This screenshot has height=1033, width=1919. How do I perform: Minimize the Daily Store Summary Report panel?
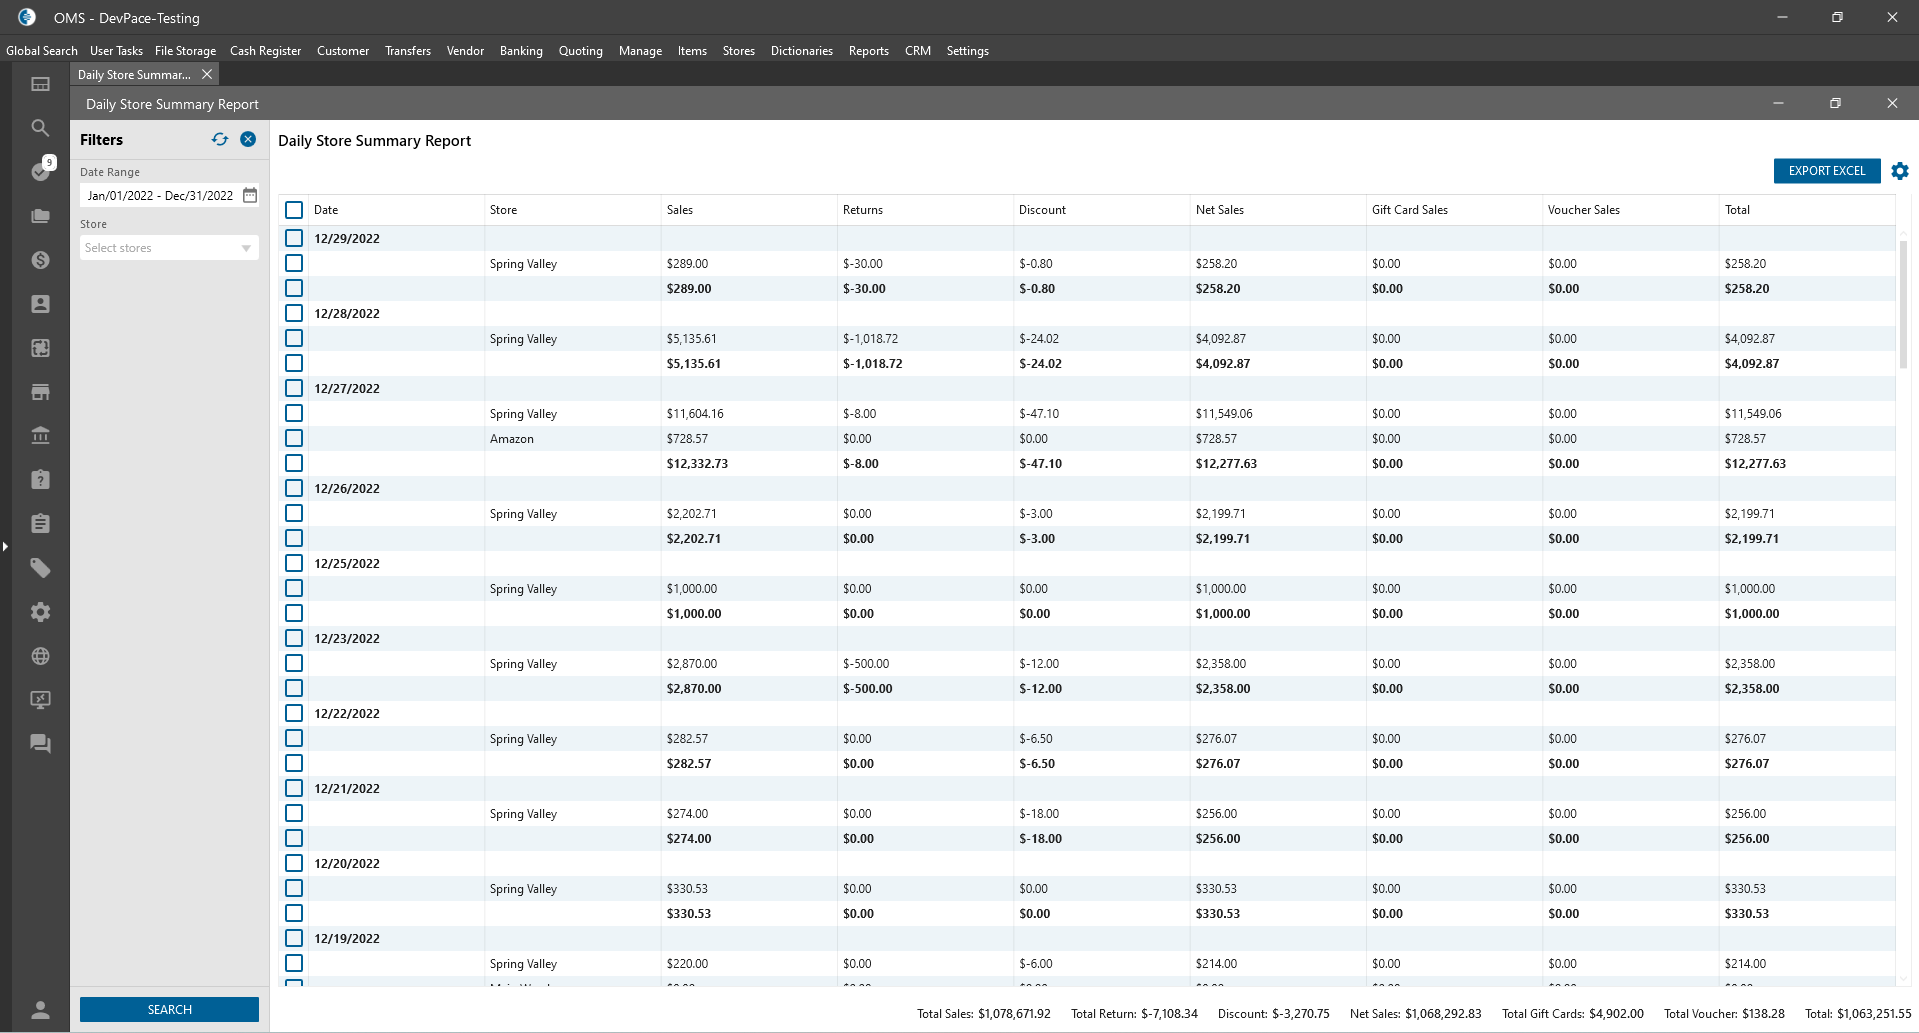[x=1778, y=103]
